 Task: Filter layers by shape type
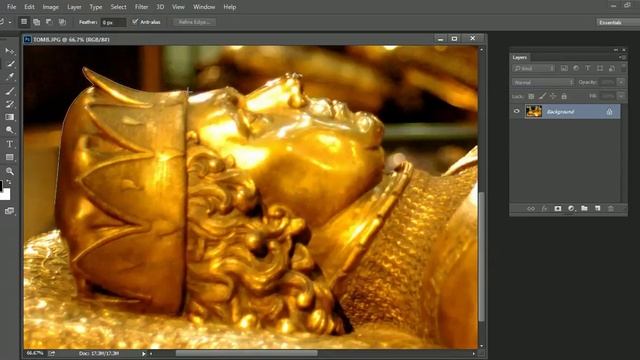(600, 69)
